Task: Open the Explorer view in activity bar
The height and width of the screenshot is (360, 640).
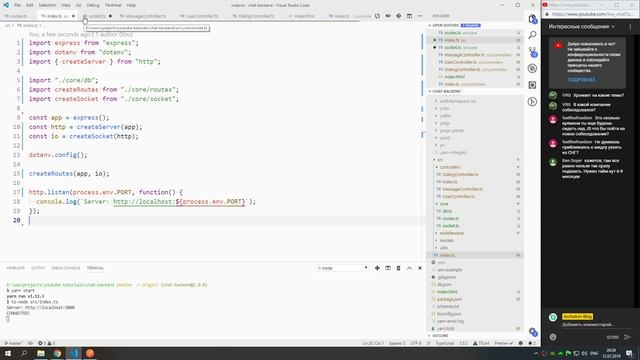Action: tap(532, 19)
